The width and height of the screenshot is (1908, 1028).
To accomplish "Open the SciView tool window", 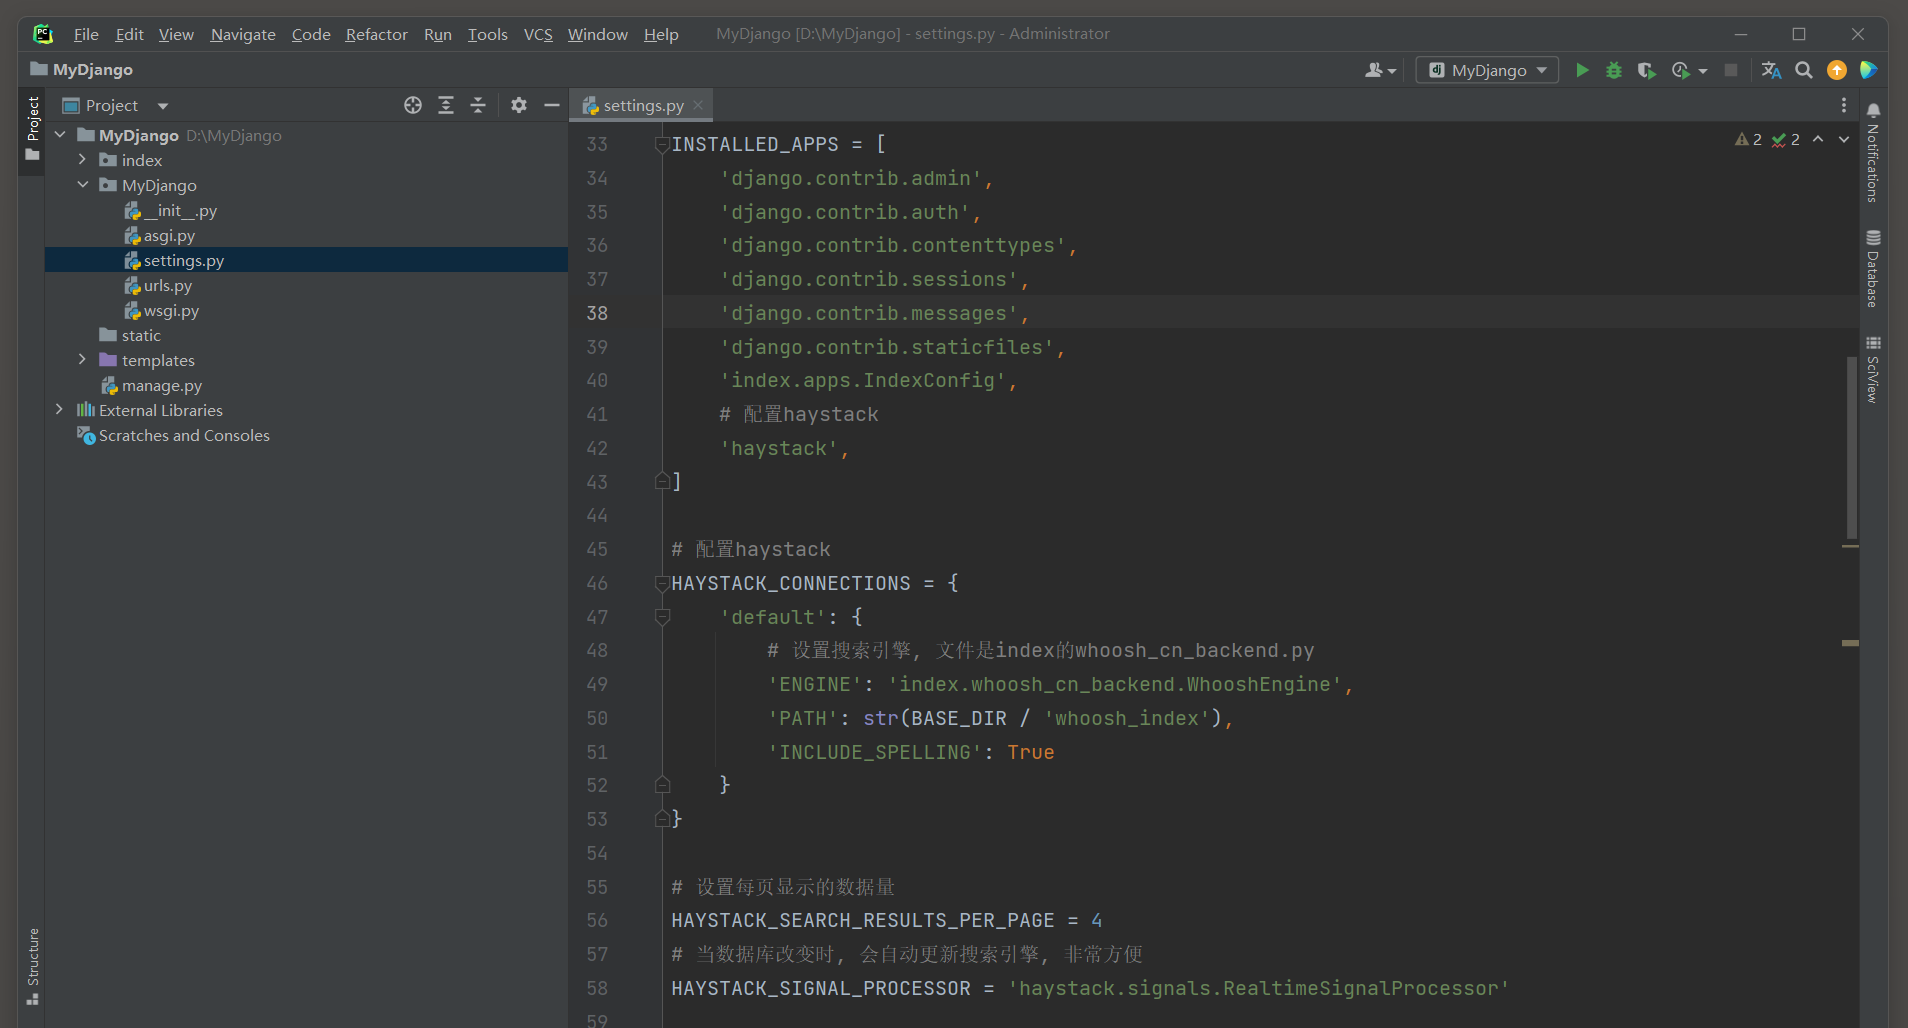I will click(x=1873, y=369).
